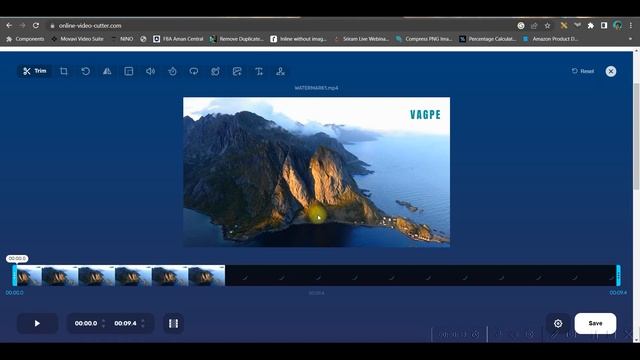The width and height of the screenshot is (640, 360).
Task: Open the Chrome three-dot menu
Action: point(631,26)
